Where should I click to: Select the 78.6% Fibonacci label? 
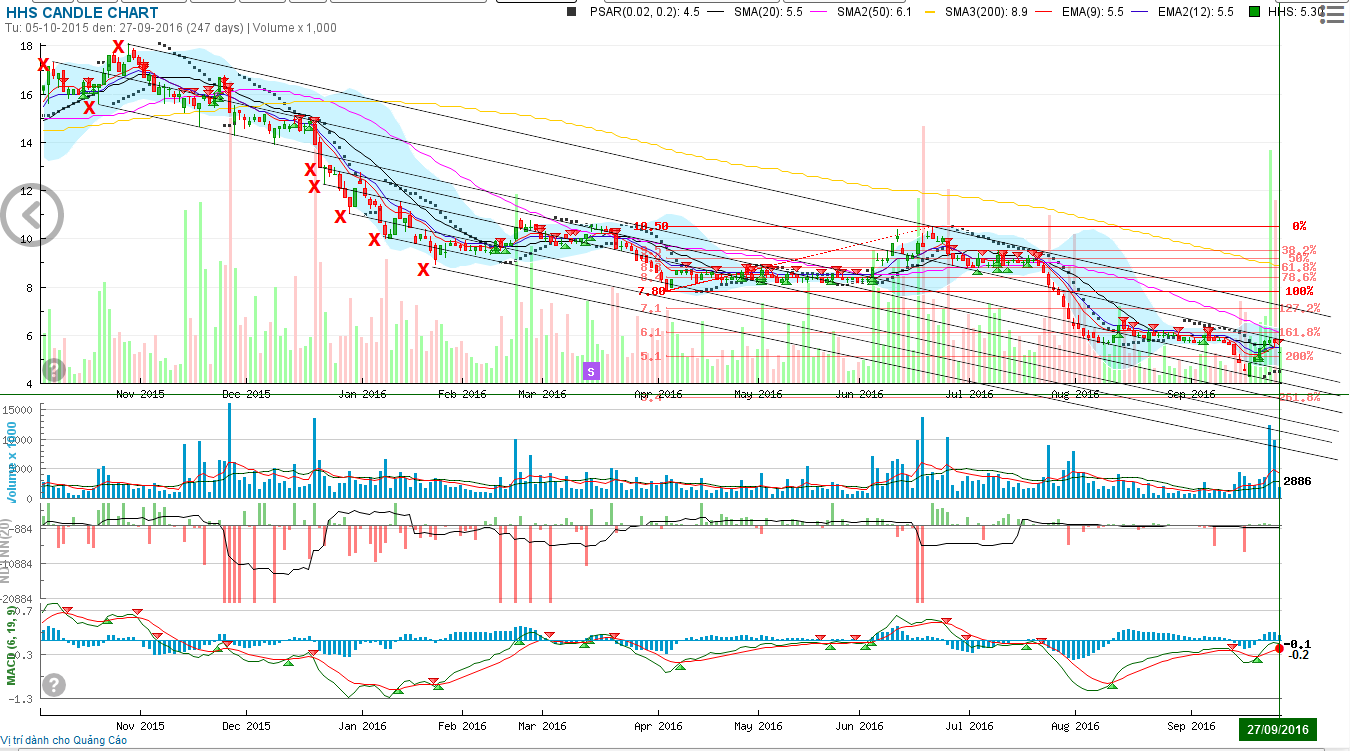point(1301,277)
